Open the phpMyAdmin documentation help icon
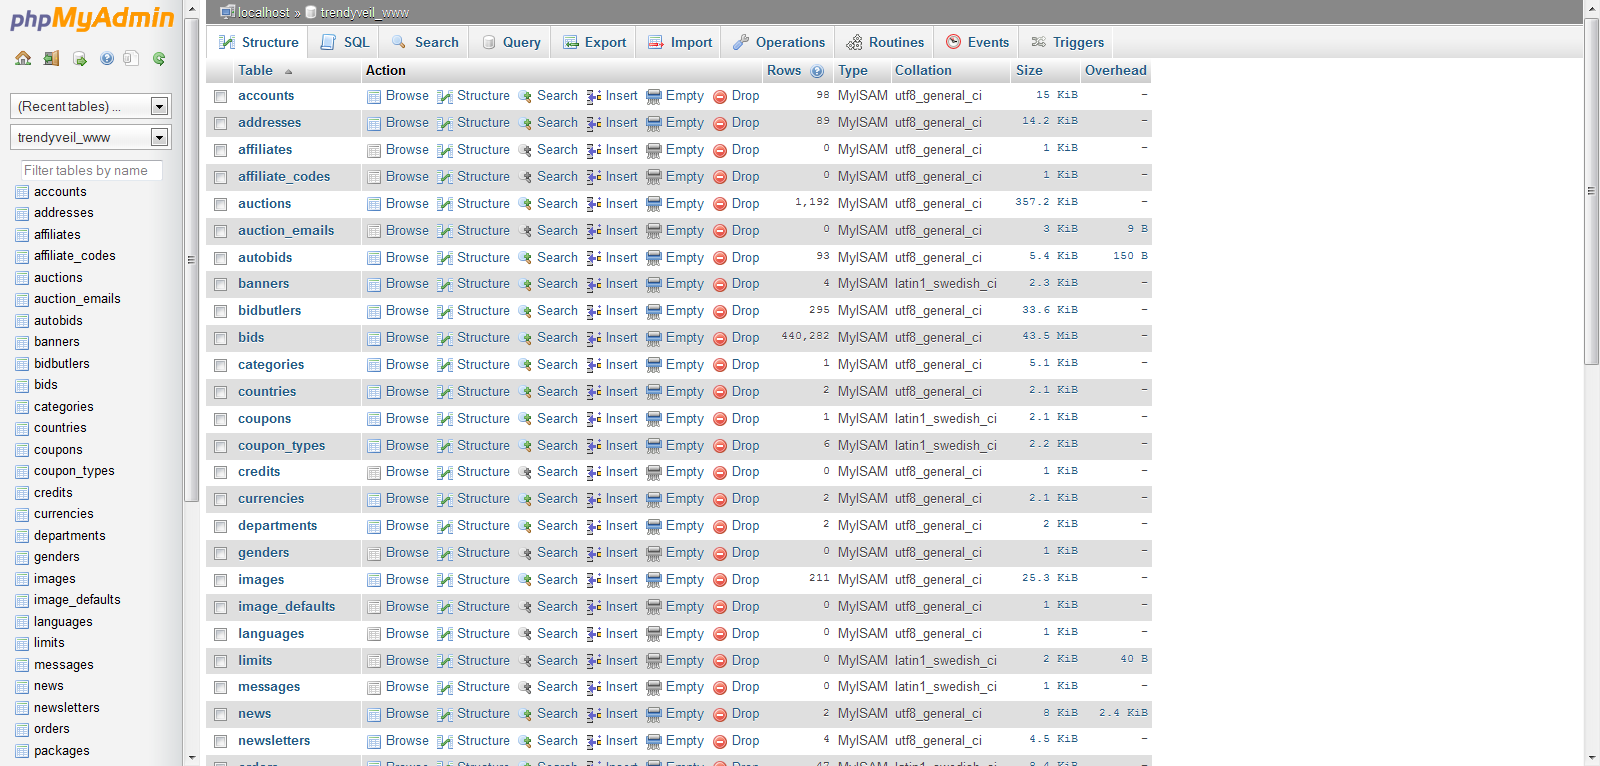The image size is (1600, 766). coord(107,58)
